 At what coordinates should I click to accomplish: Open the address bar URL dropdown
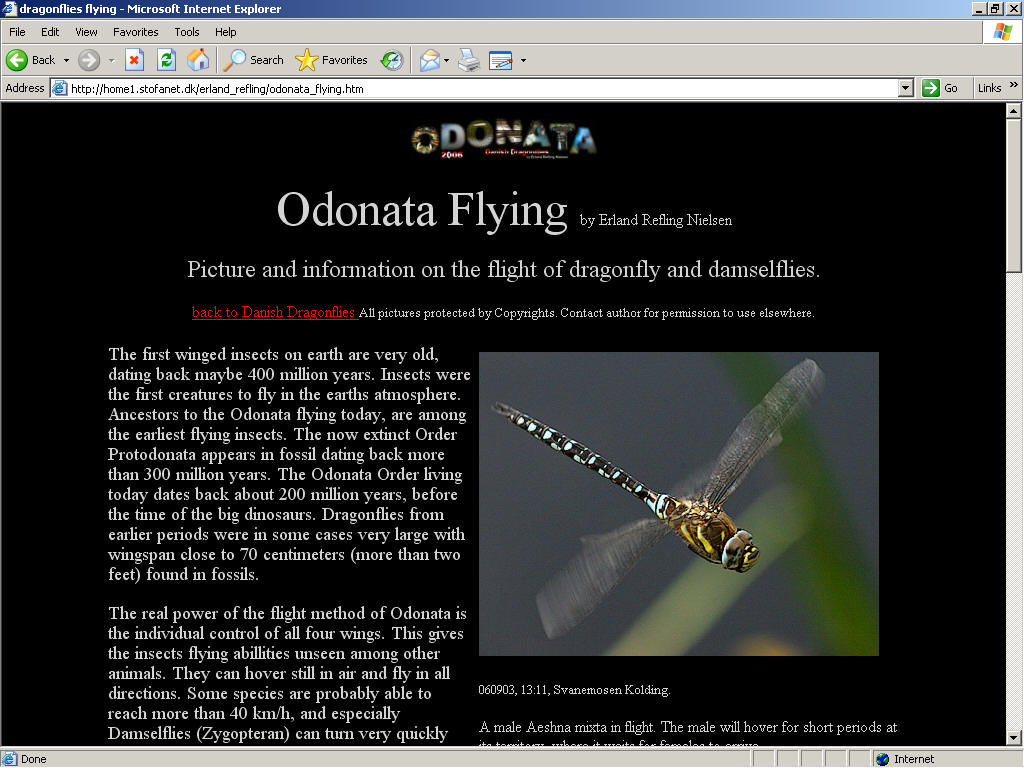pos(905,88)
